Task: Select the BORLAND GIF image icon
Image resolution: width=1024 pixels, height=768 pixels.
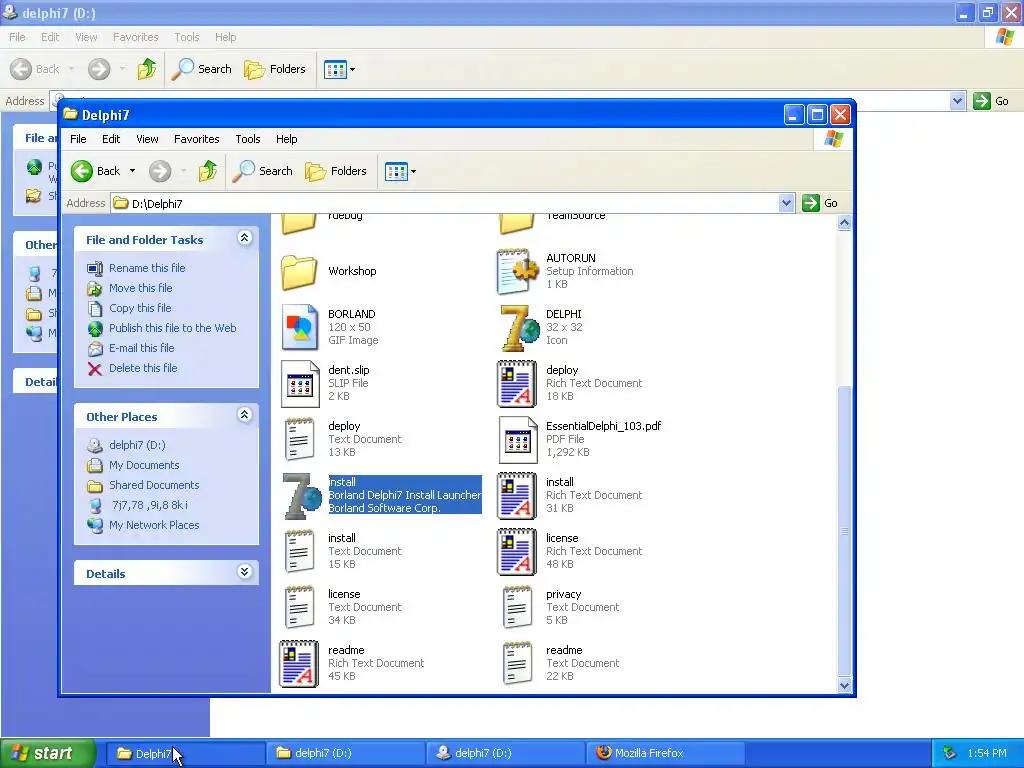Action: [x=300, y=327]
